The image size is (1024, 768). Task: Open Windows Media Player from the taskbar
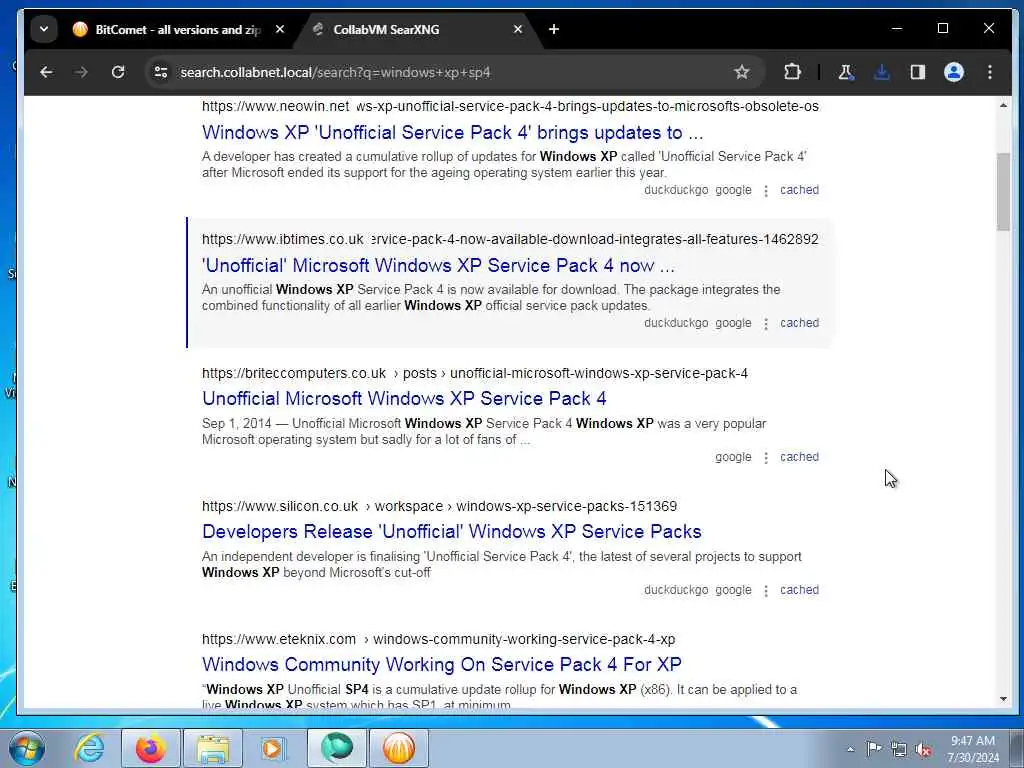[272, 748]
